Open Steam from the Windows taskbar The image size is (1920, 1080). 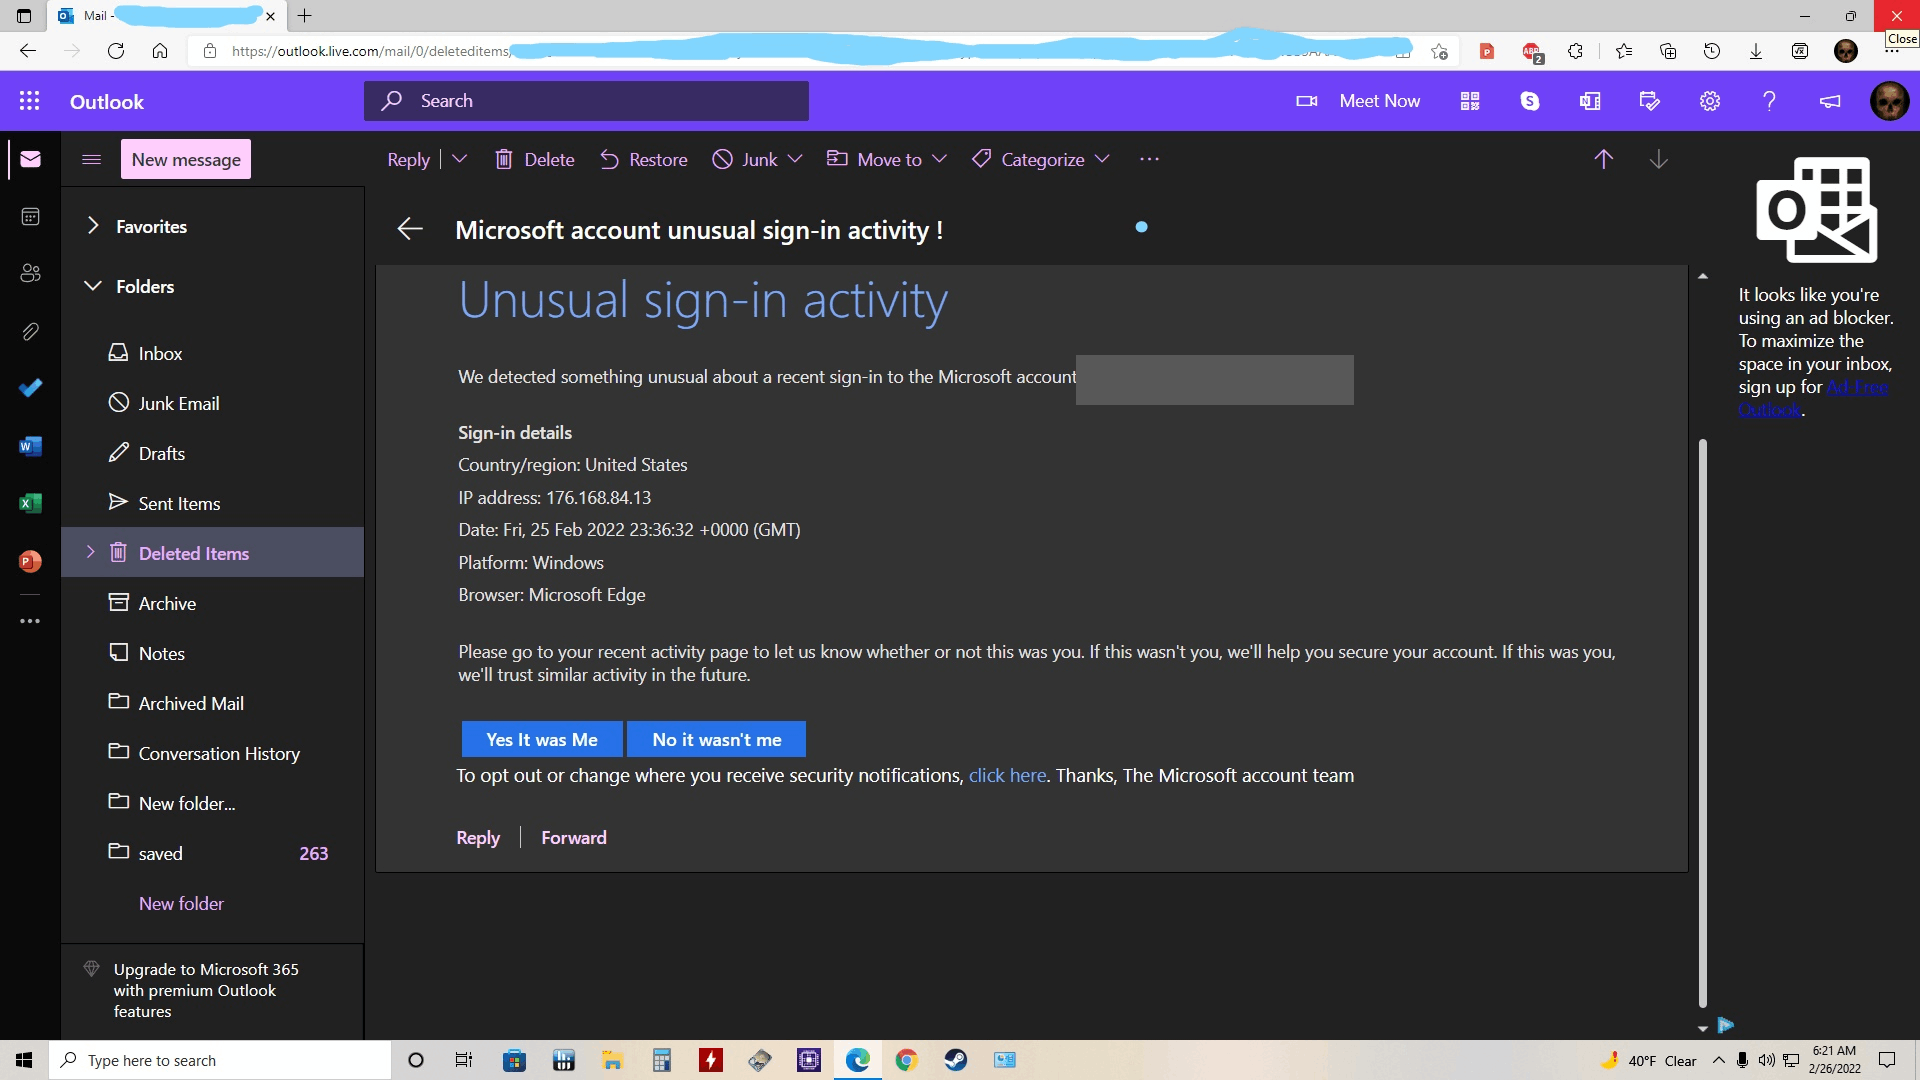coord(955,1060)
